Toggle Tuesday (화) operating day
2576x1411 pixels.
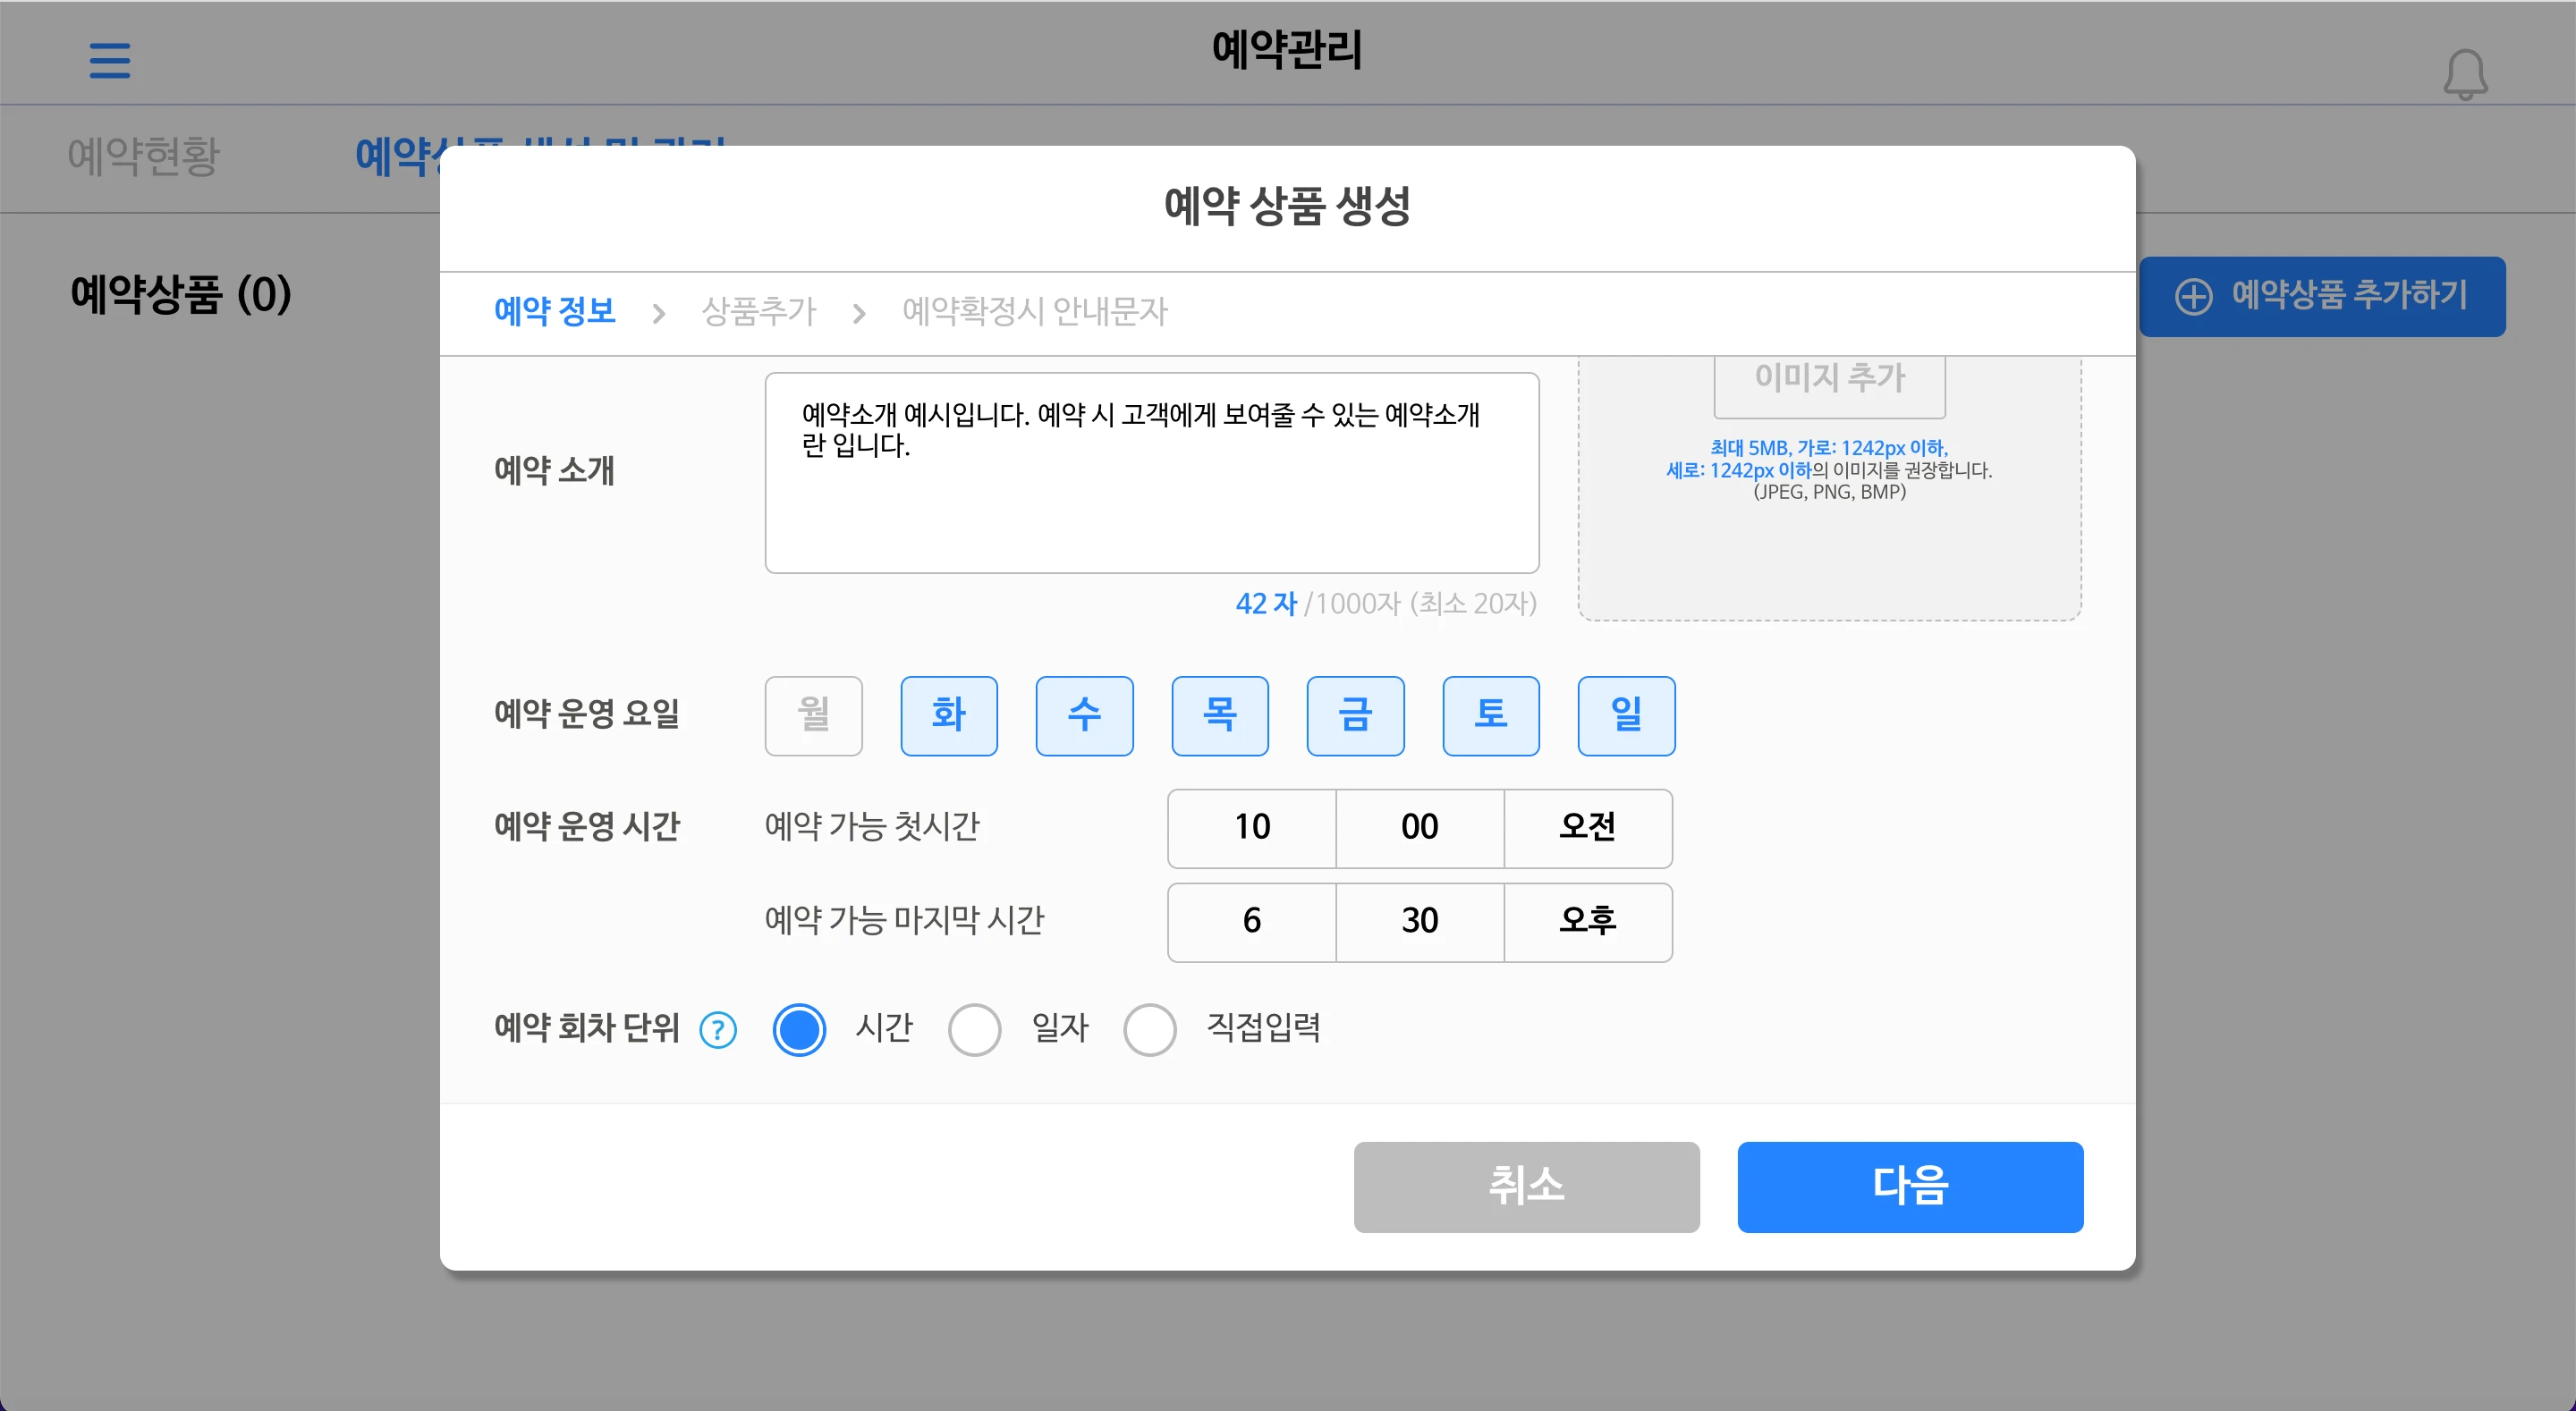[x=948, y=715]
